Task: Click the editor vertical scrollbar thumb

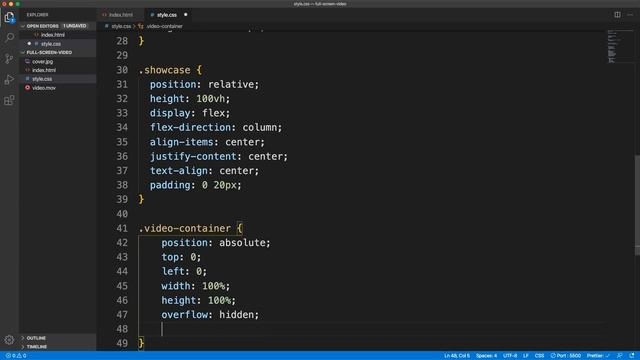Action: pyautogui.click(x=637, y=205)
